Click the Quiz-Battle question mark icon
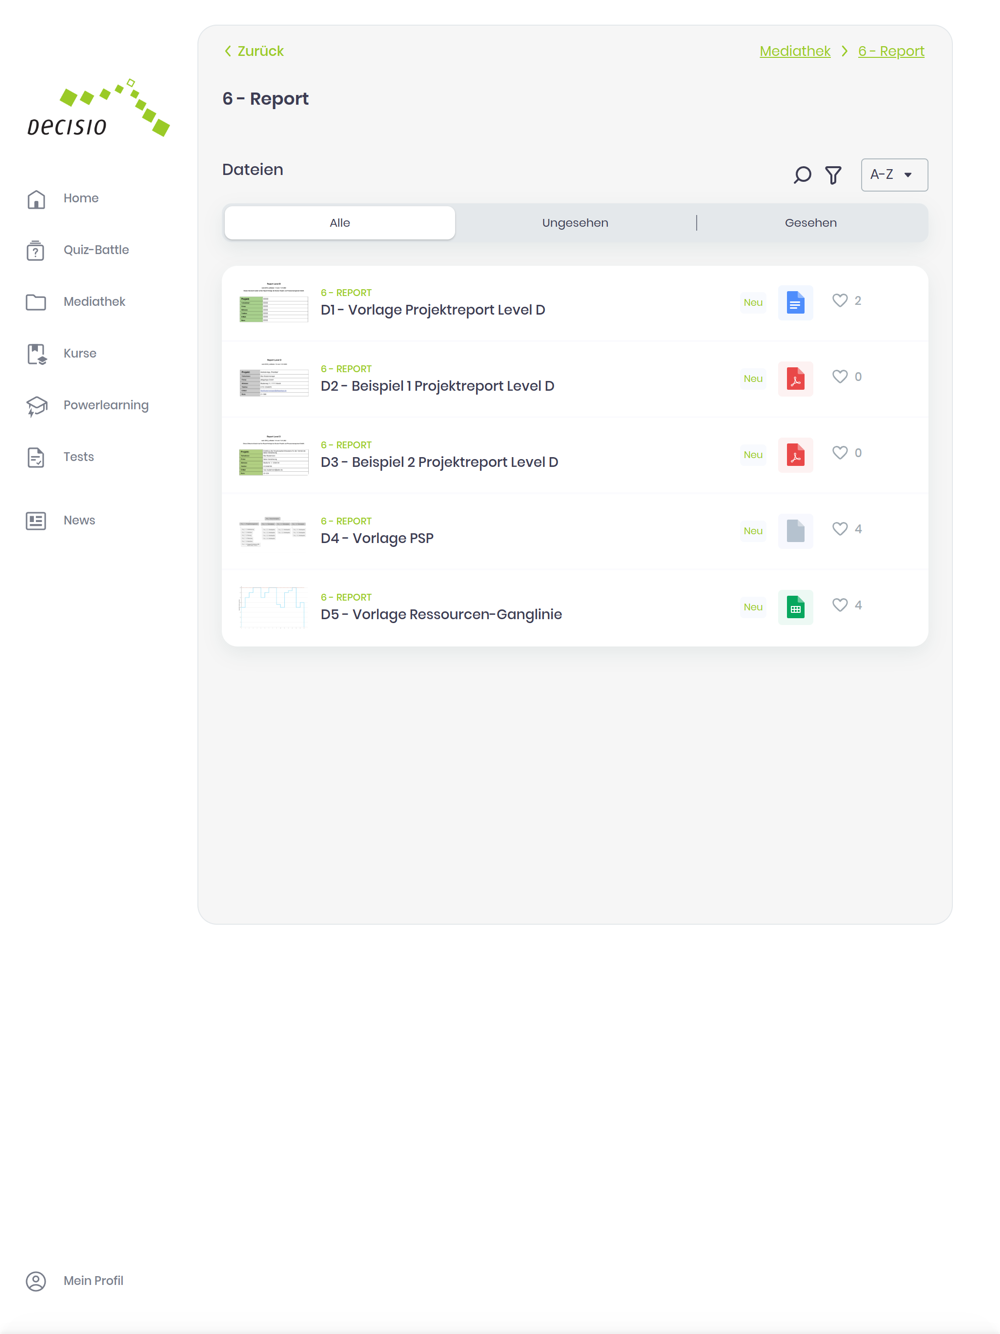1000x1334 pixels. 36,250
